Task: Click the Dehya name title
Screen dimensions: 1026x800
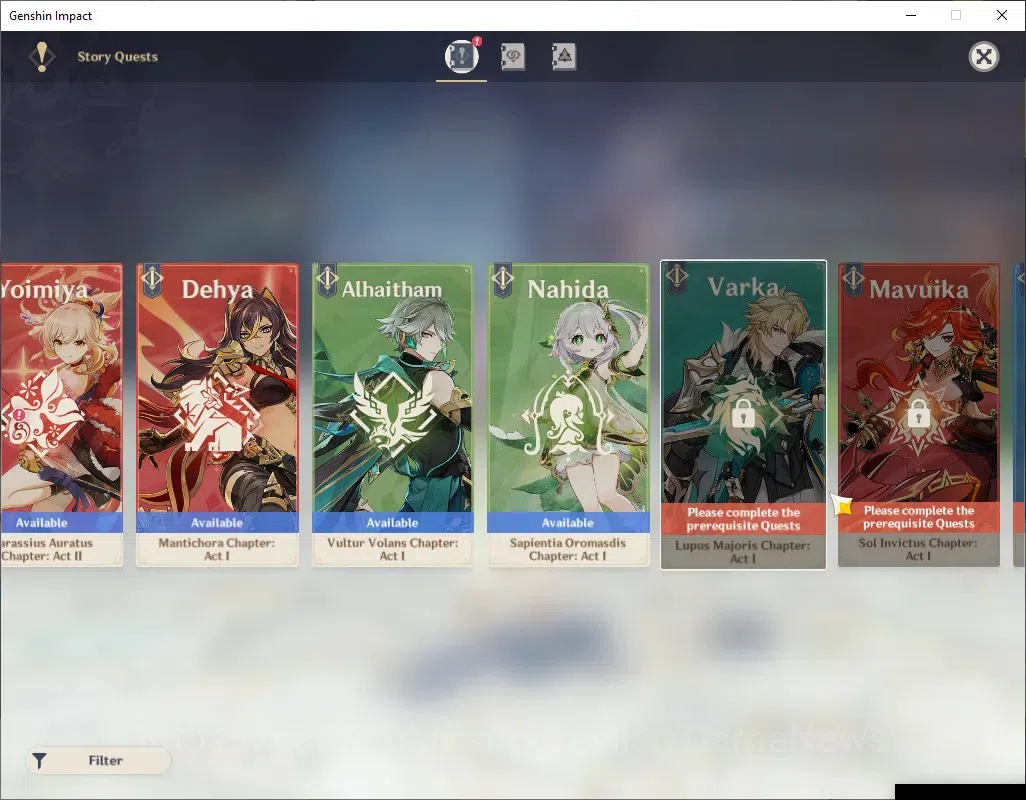Action: pyautogui.click(x=217, y=289)
